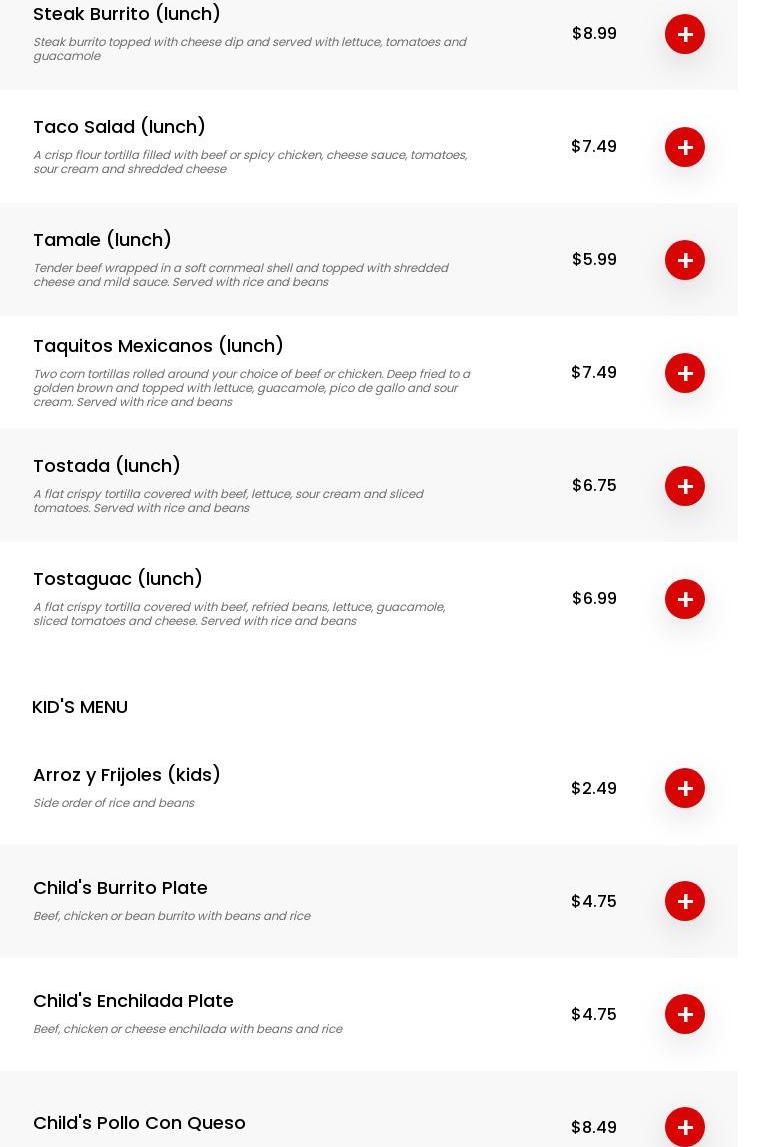The height and width of the screenshot is (1147, 770).
Task: Select the Taquitos Mexicanos (lunch) name
Action: [x=158, y=346]
